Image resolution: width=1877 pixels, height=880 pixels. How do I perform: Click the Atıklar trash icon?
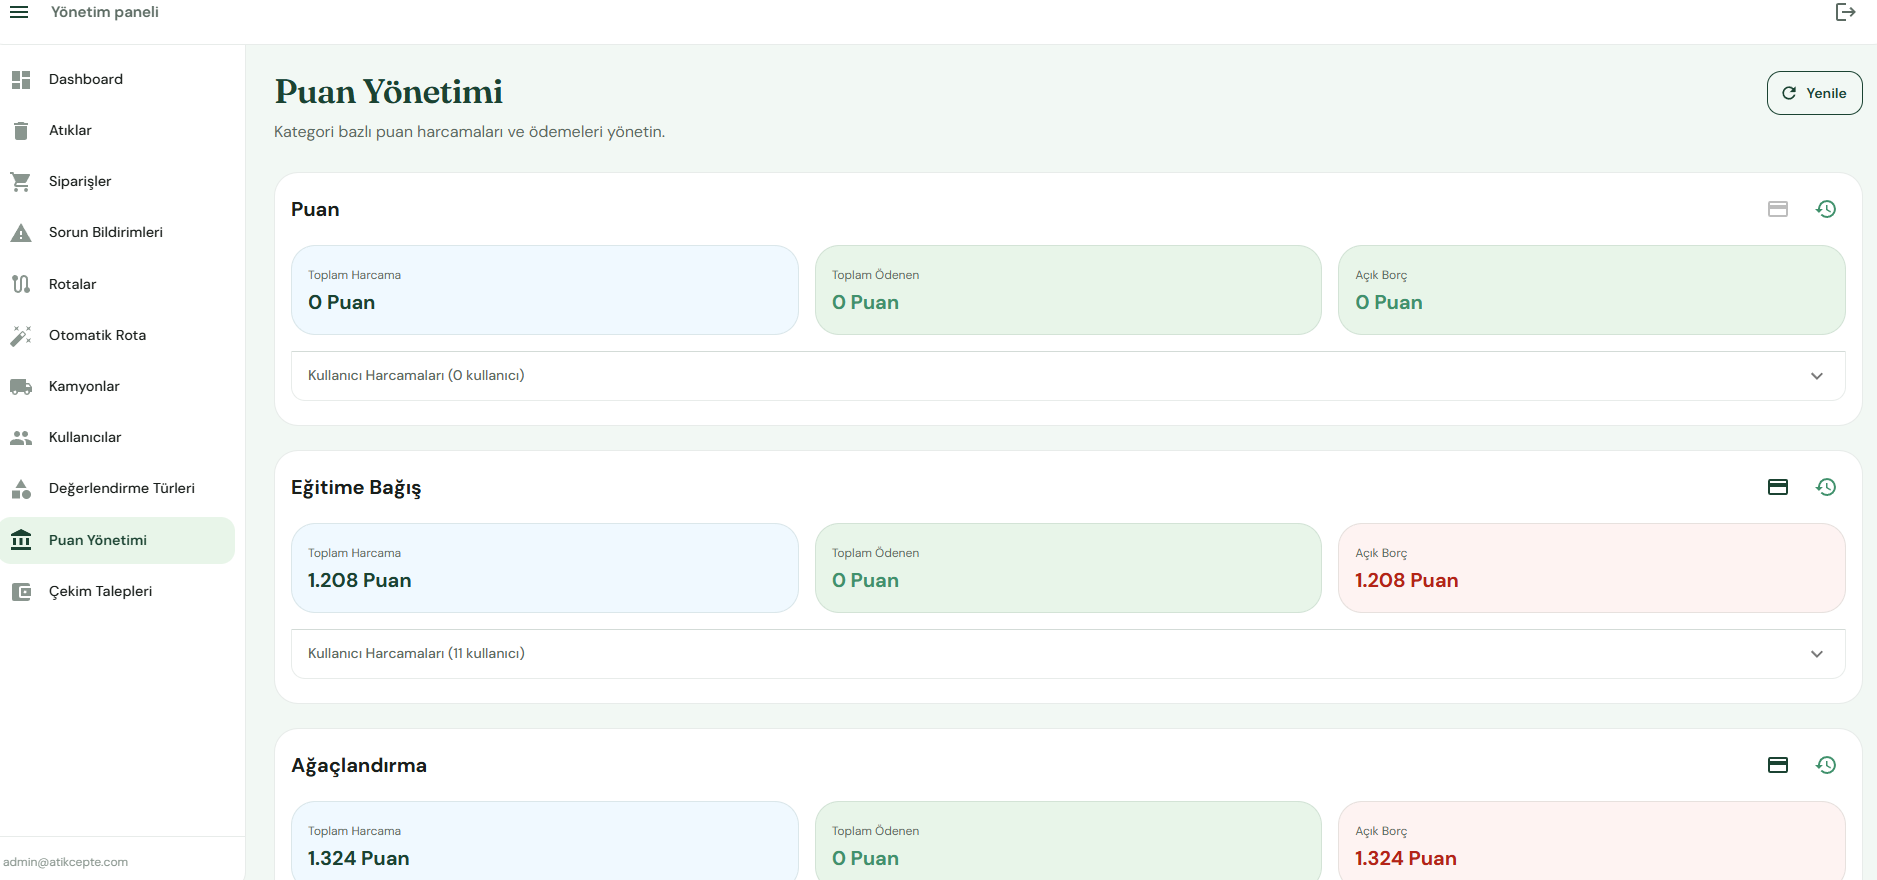tap(21, 131)
